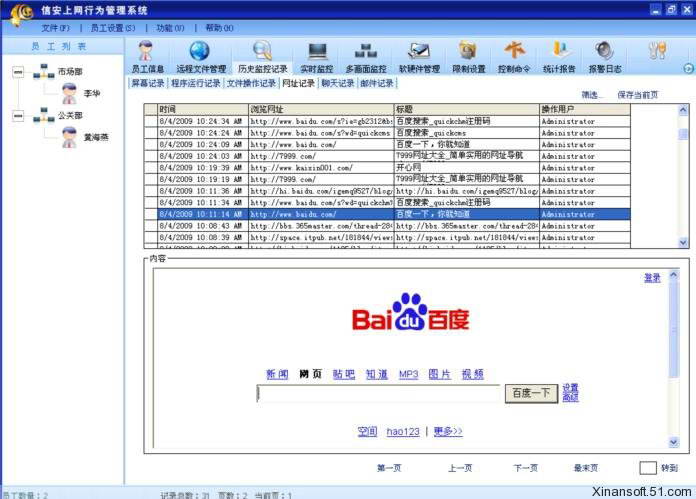
Task: Open 统计报告 toolbar icon
Action: 559,56
